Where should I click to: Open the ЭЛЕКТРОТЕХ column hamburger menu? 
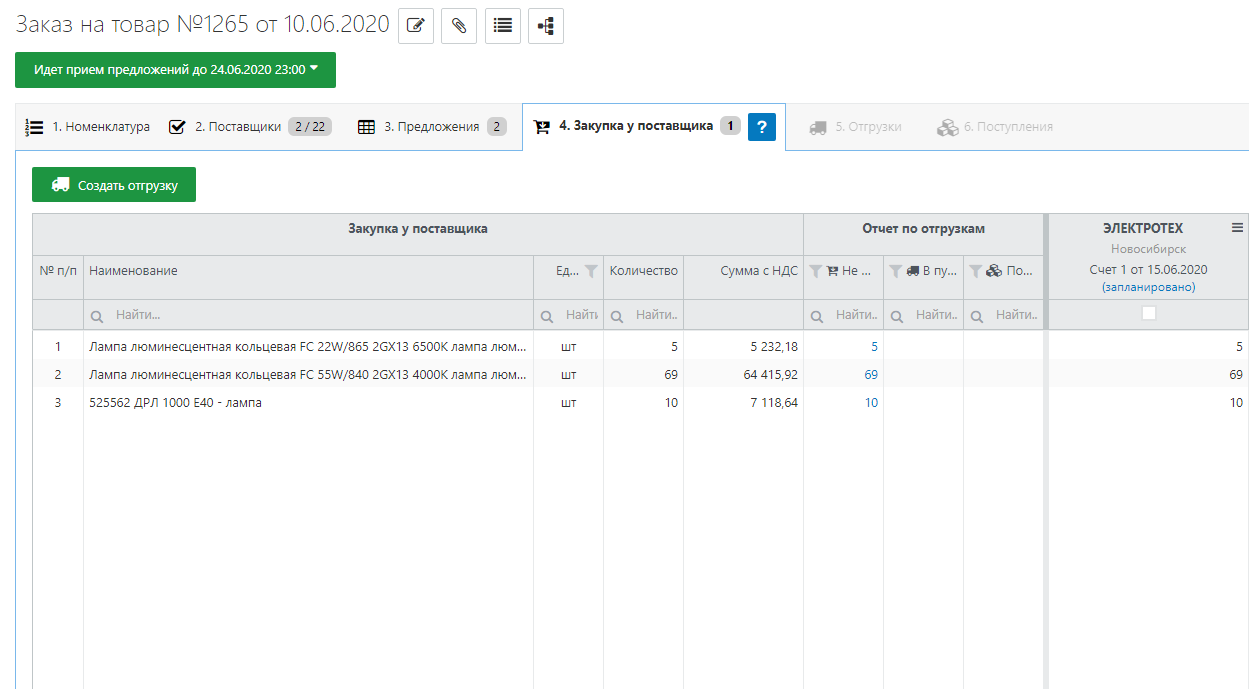[x=1237, y=228]
